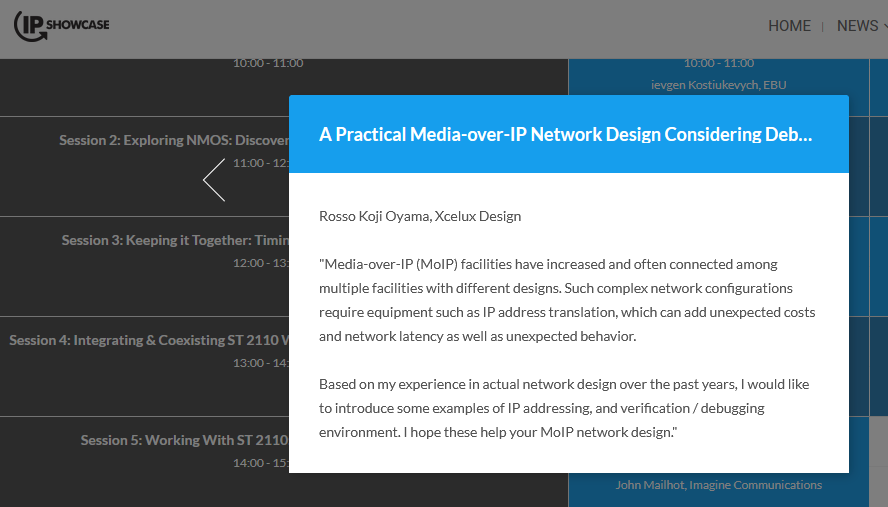Screen dimensions: 888x507
Task: Click the IP Showcase logo
Action: (61, 26)
